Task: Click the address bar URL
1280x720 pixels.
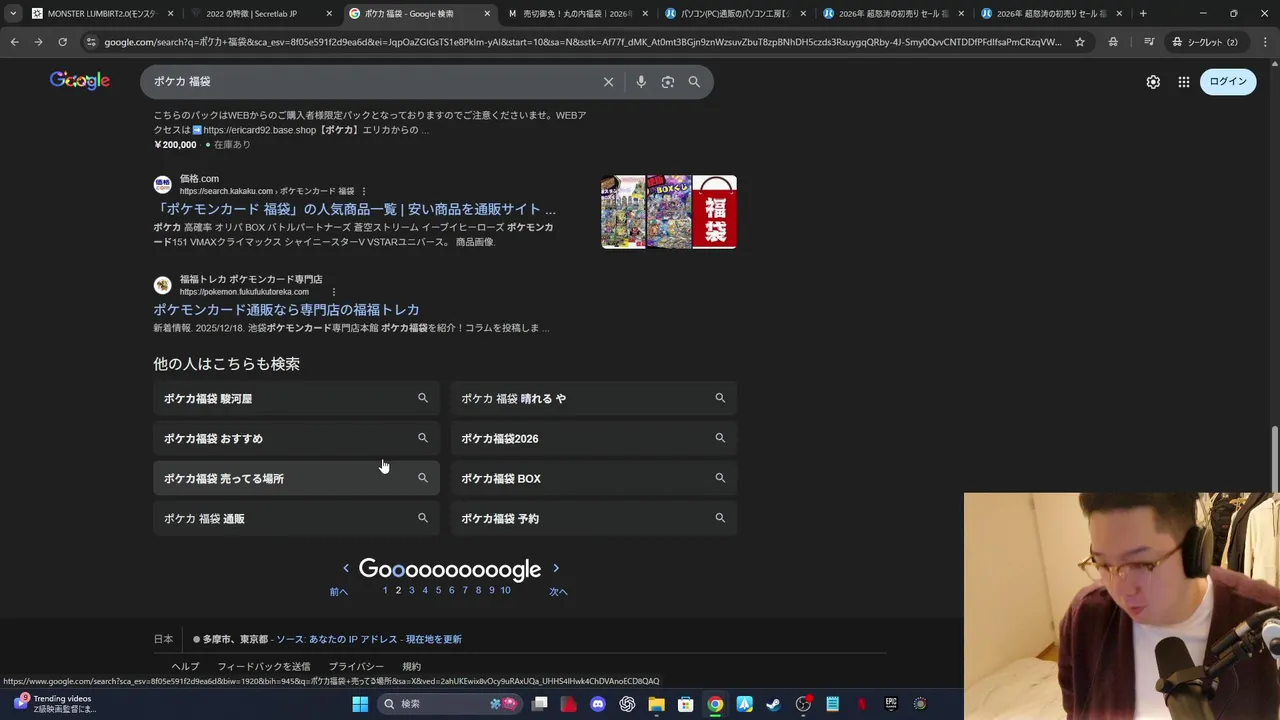Action: (582, 42)
